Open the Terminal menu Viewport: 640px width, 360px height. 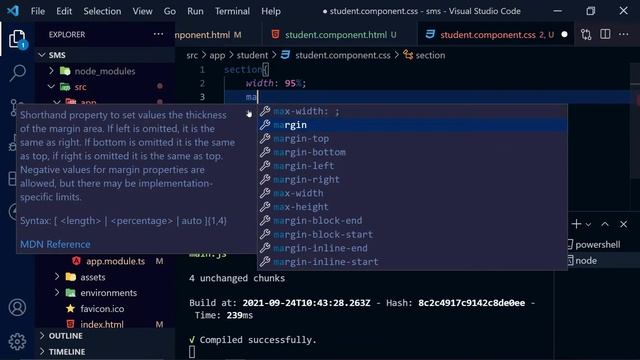232,11
